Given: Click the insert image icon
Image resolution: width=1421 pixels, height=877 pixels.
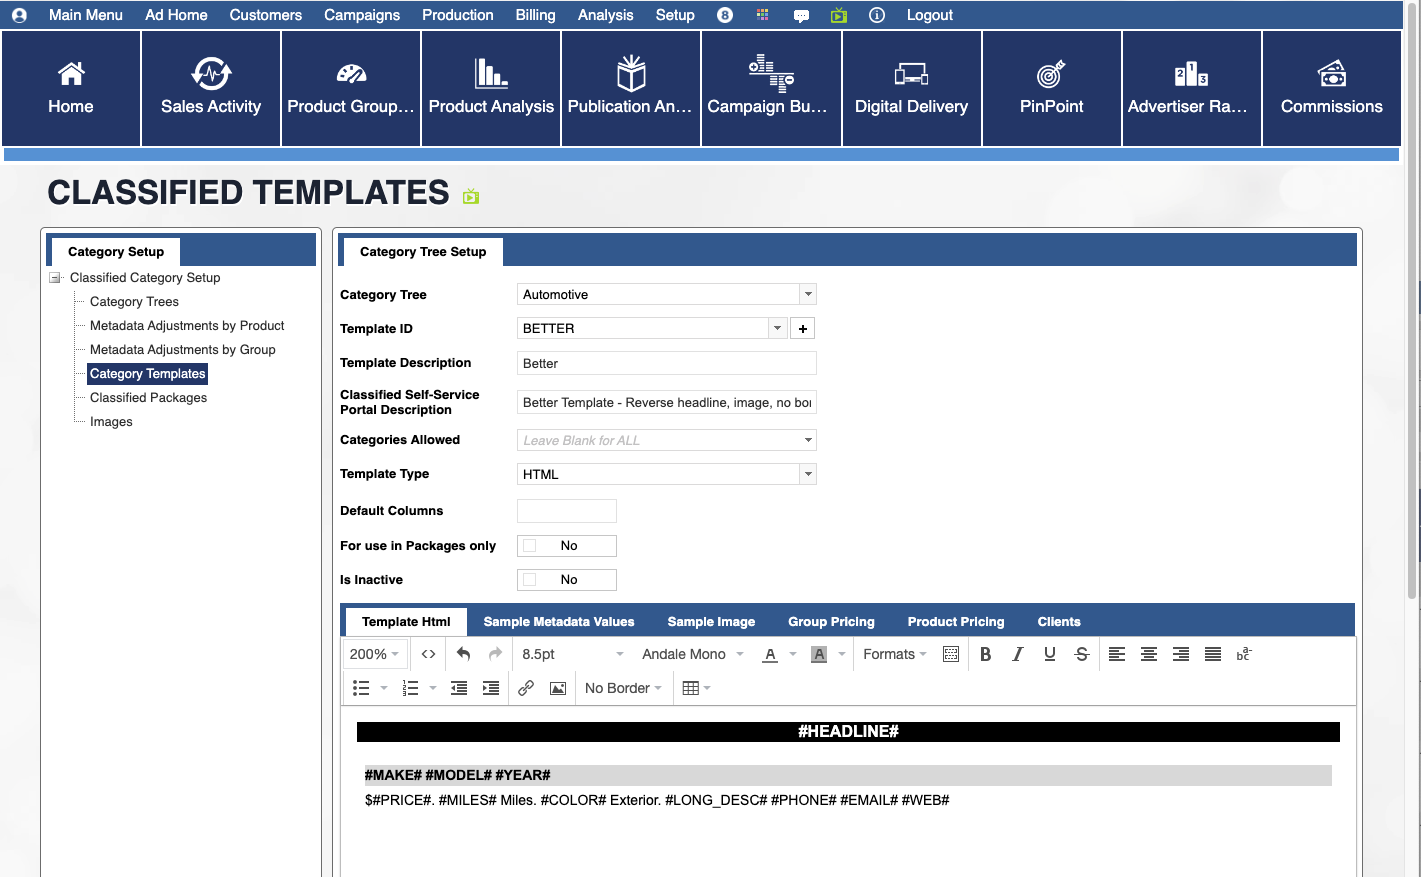Looking at the screenshot, I should click(x=558, y=688).
